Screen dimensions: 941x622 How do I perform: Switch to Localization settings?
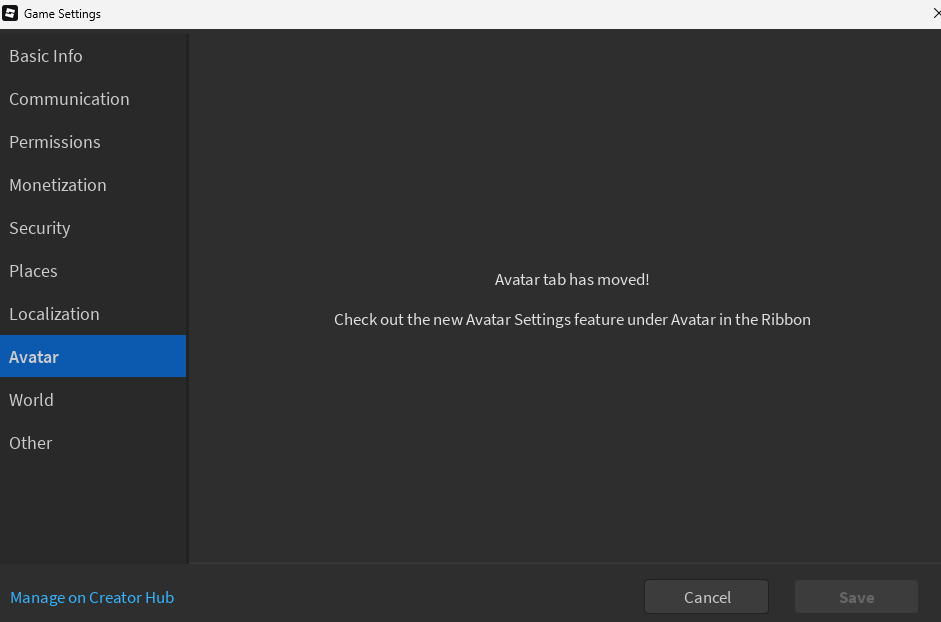[x=54, y=314]
